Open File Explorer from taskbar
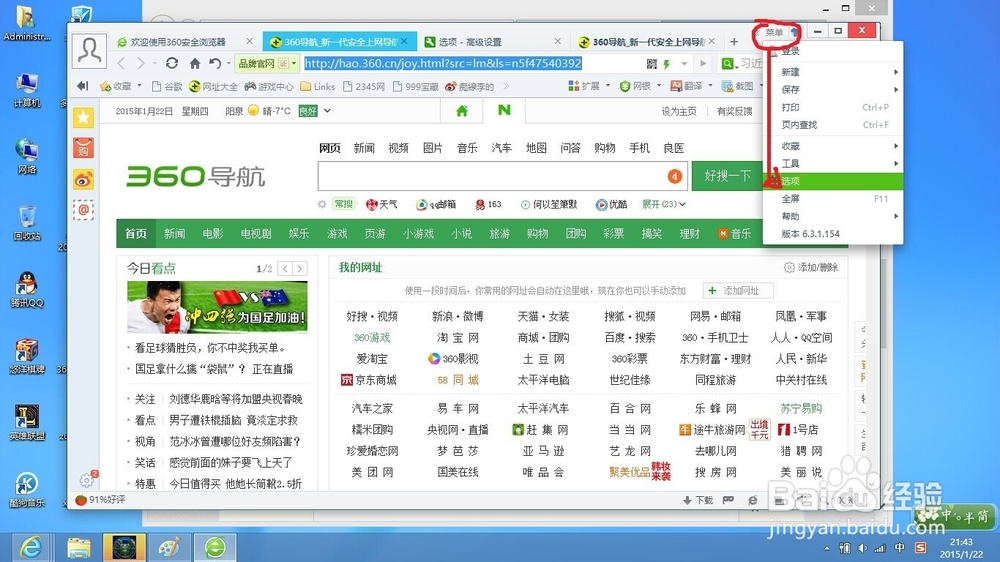This screenshot has width=1000, height=562. 79,547
